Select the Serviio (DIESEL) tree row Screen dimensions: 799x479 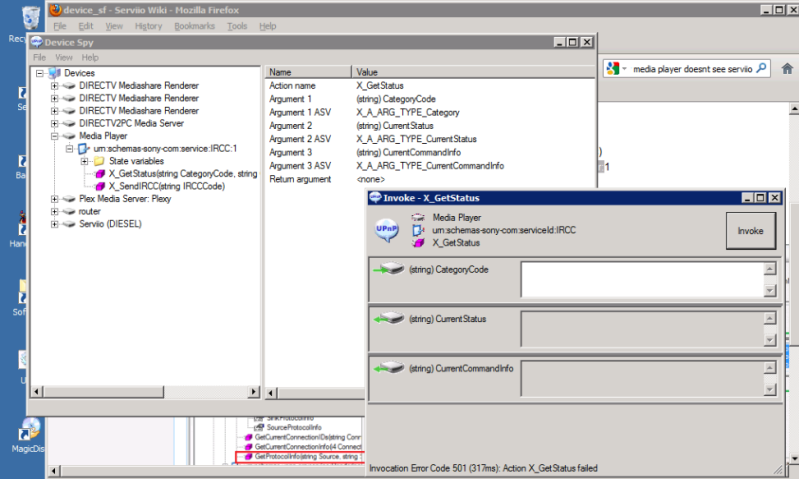pyautogui.click(x=110, y=224)
